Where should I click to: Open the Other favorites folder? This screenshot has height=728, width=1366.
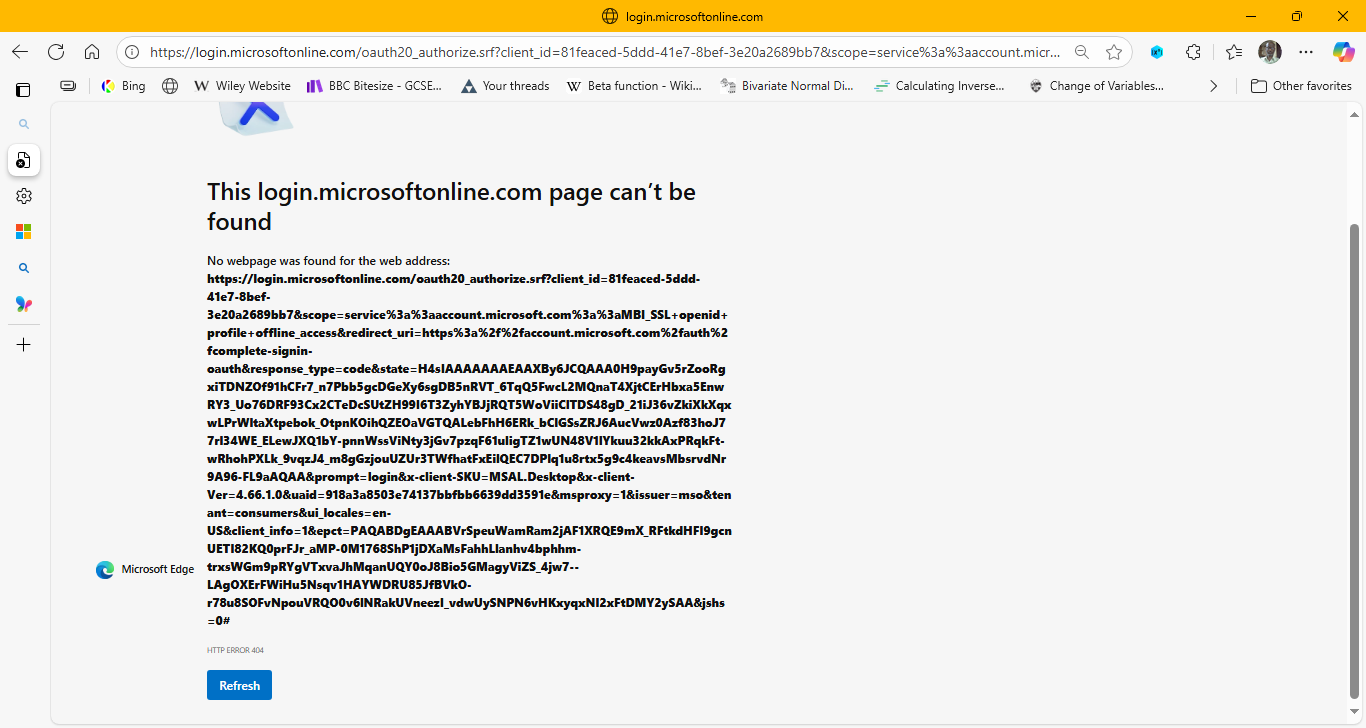1301,86
